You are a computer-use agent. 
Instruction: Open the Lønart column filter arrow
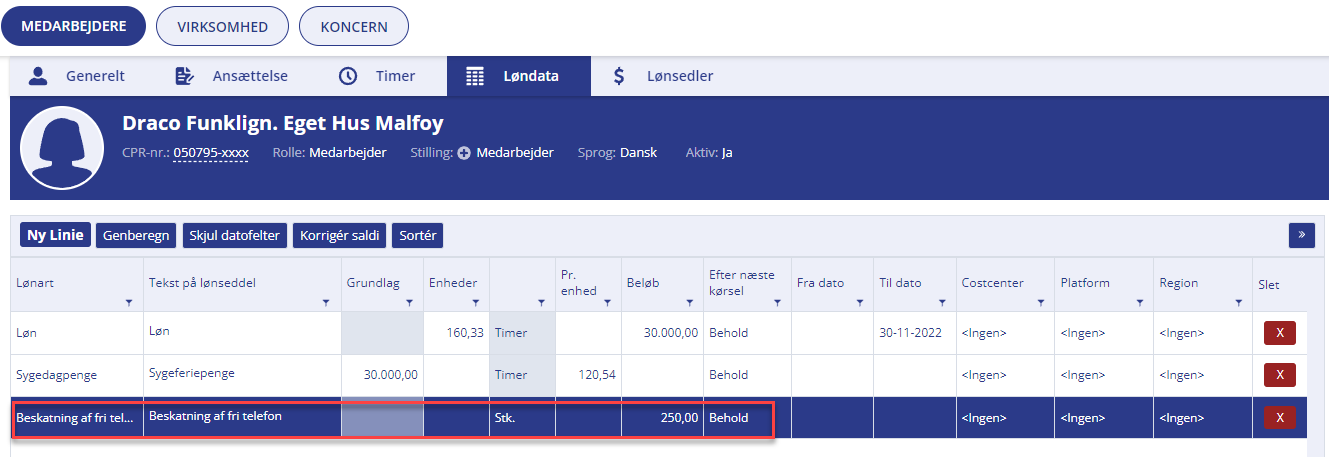(128, 302)
